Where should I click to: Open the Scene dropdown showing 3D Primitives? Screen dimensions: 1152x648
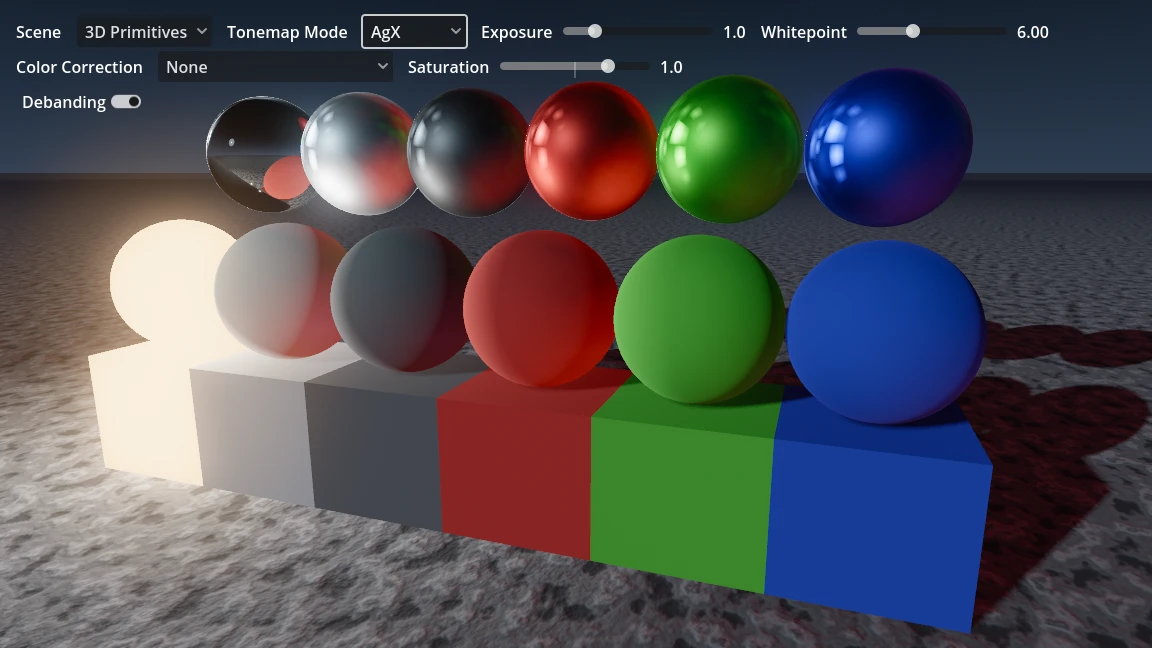pyautogui.click(x=145, y=32)
